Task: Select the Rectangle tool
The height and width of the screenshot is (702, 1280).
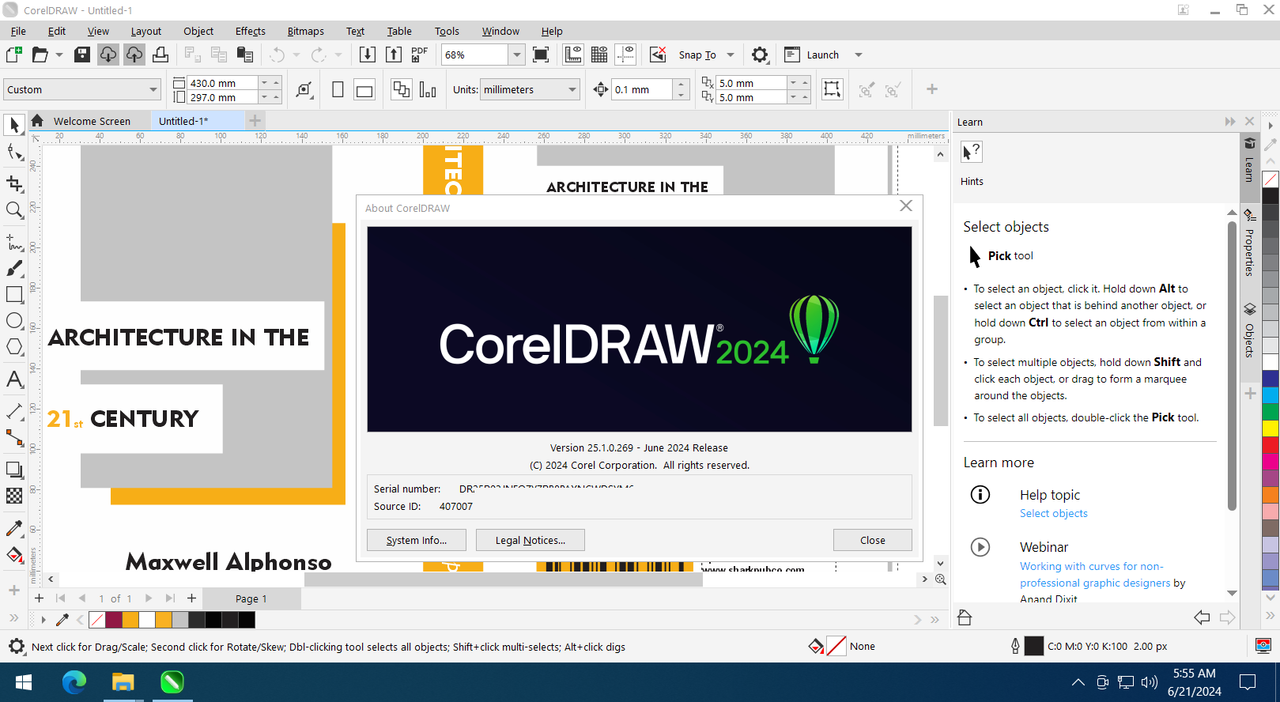Action: [14, 295]
